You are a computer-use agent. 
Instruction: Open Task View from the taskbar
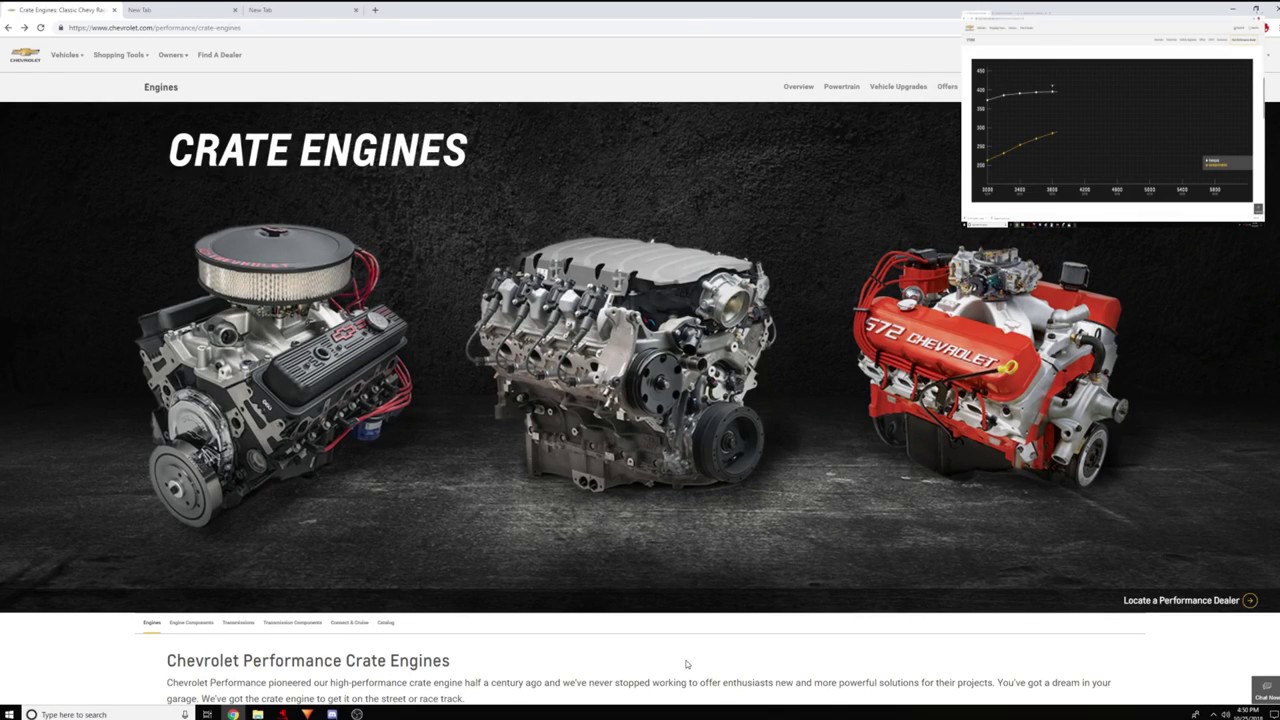(207, 714)
